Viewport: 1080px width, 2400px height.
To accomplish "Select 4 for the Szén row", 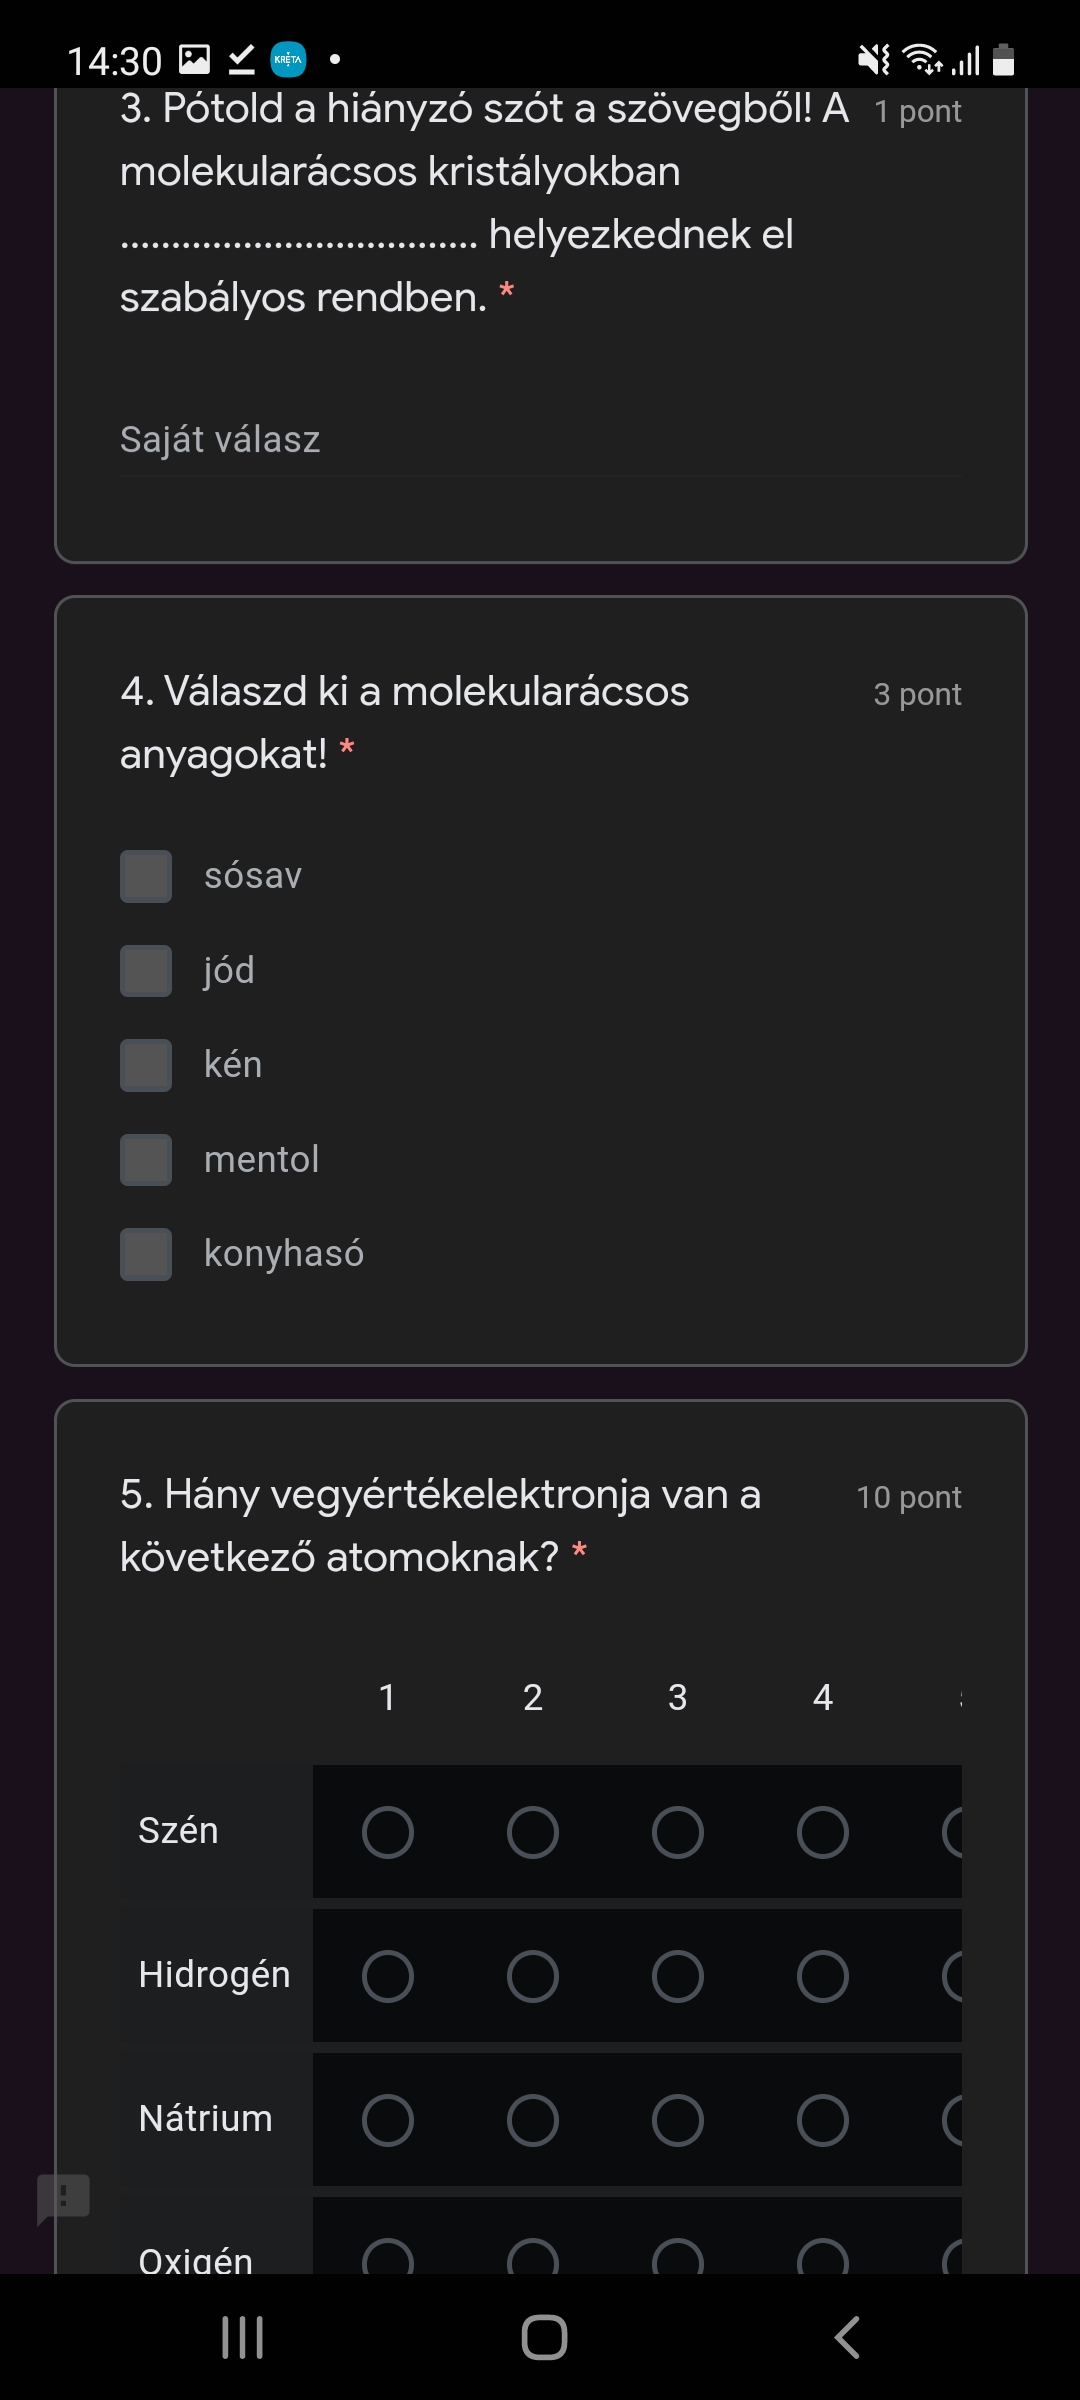I will [x=822, y=1832].
